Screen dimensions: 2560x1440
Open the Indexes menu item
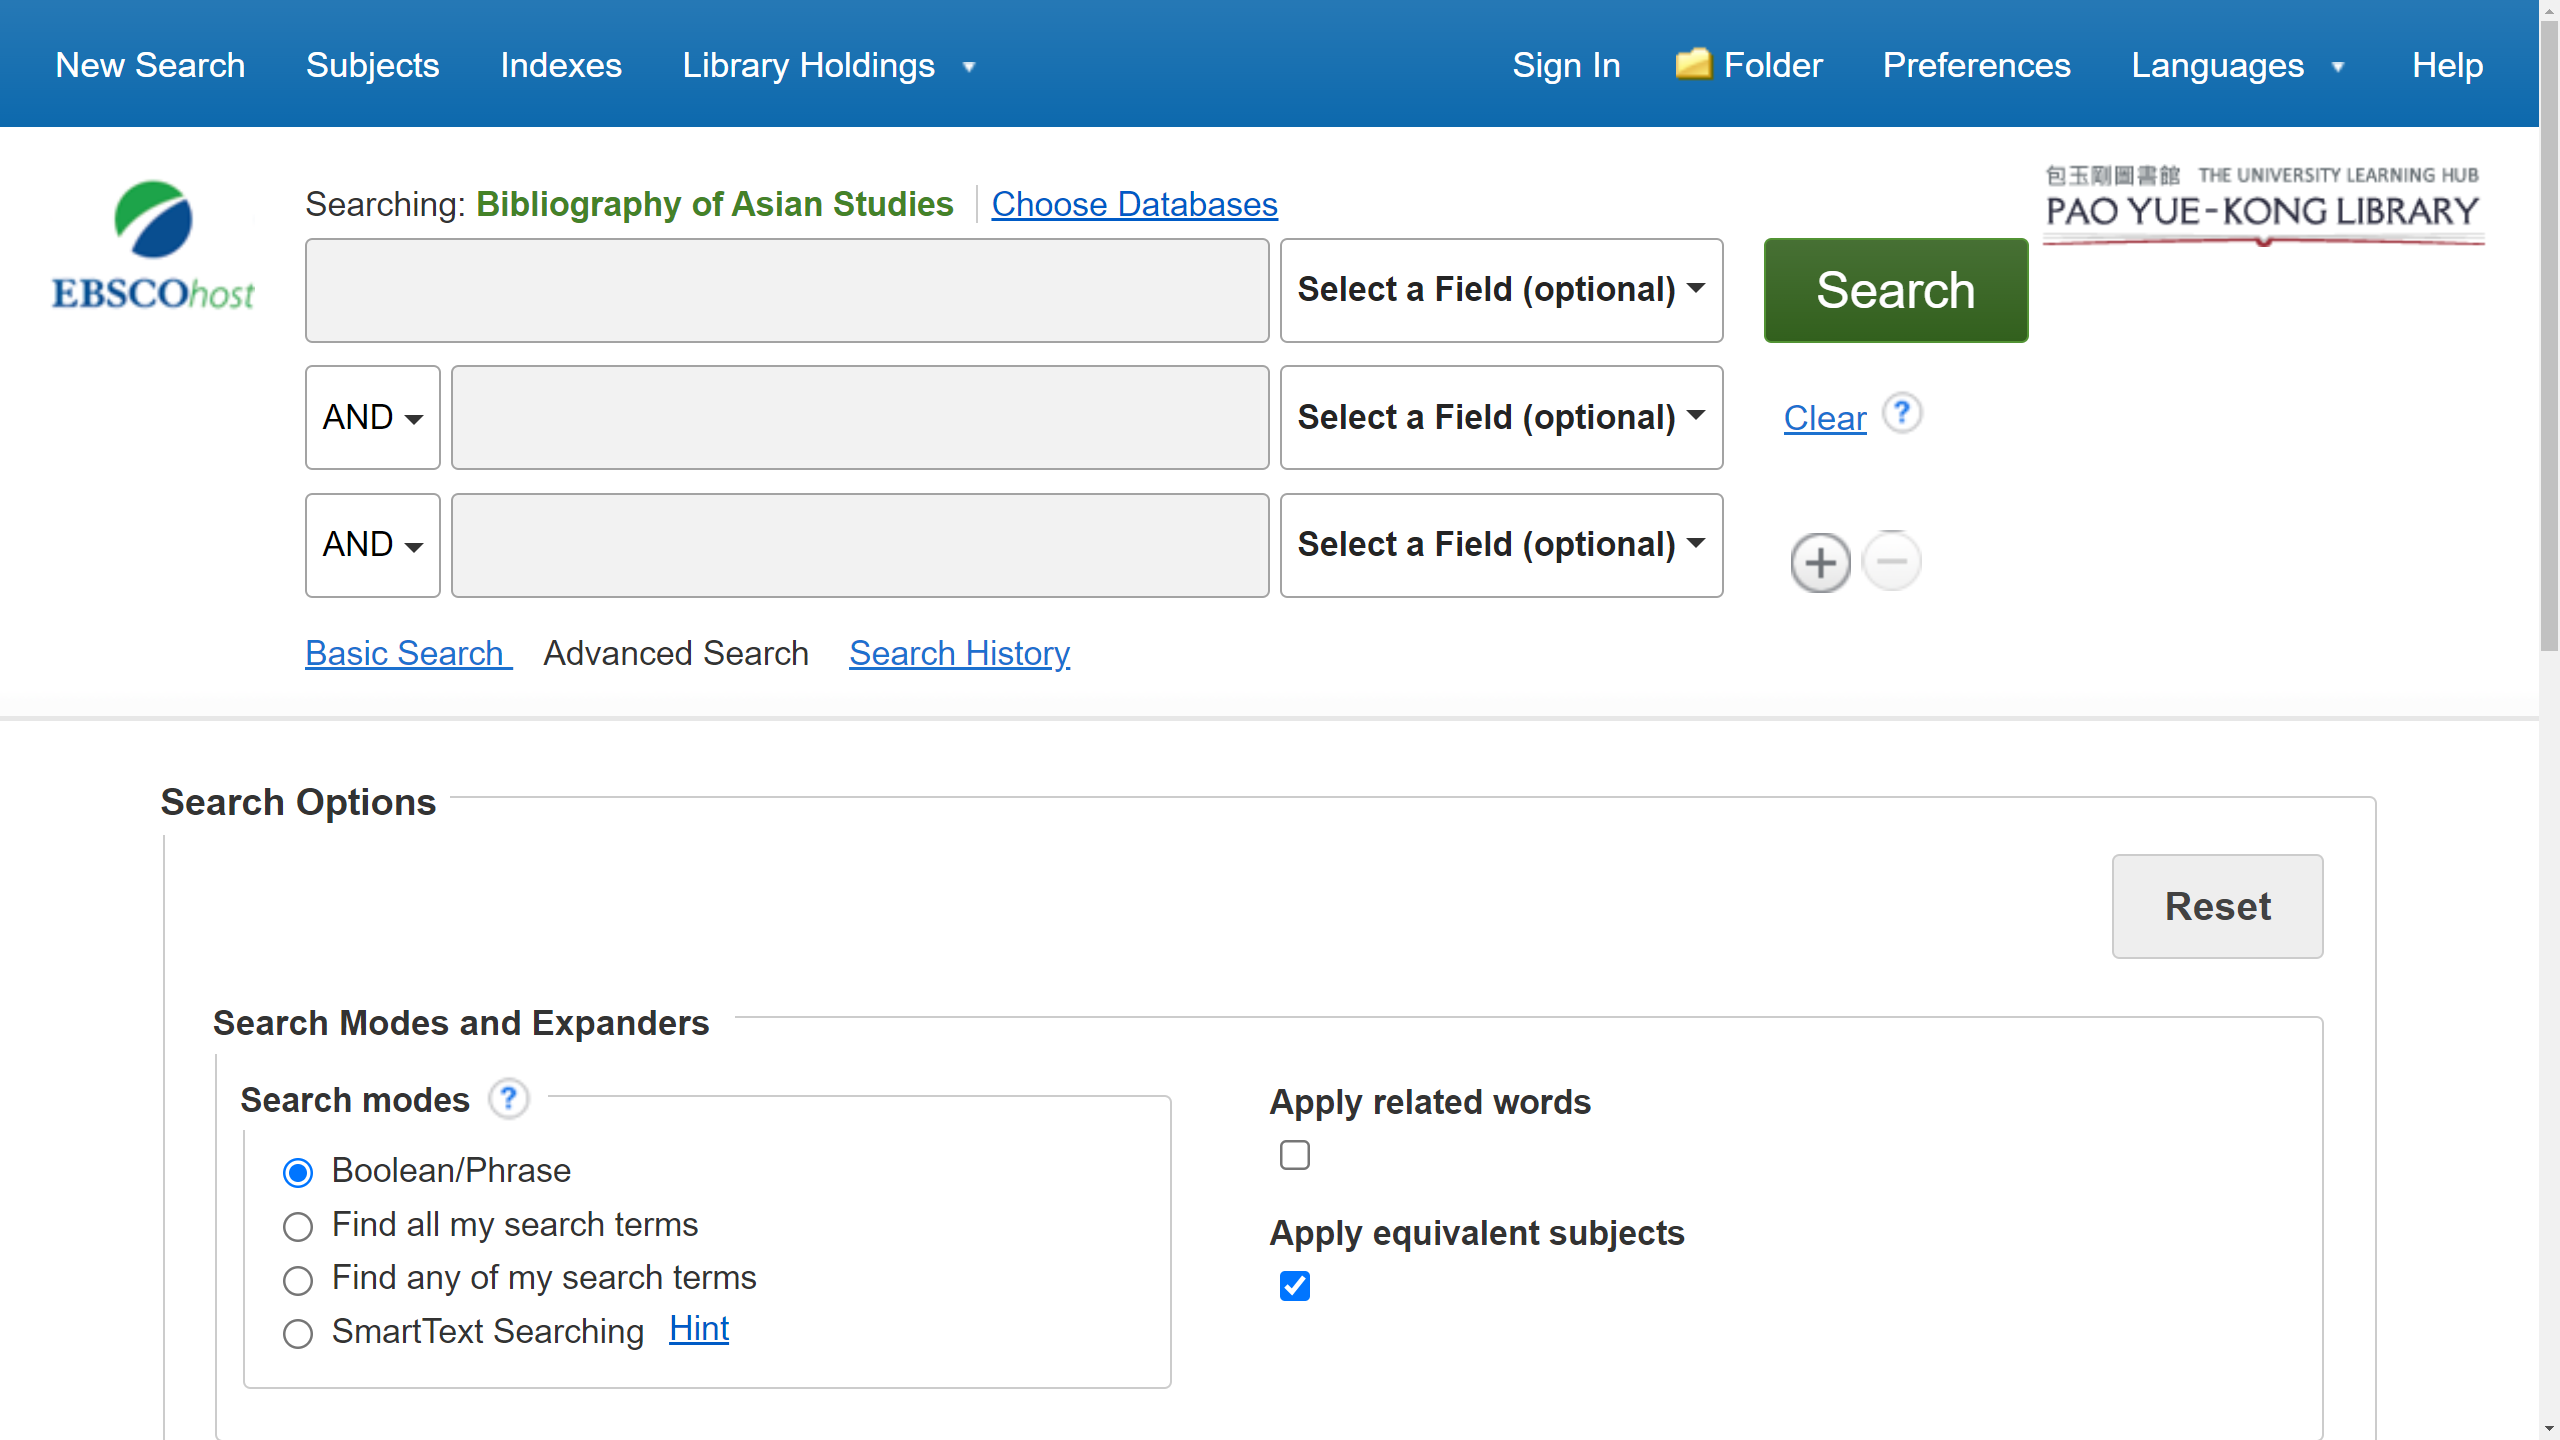[x=561, y=63]
